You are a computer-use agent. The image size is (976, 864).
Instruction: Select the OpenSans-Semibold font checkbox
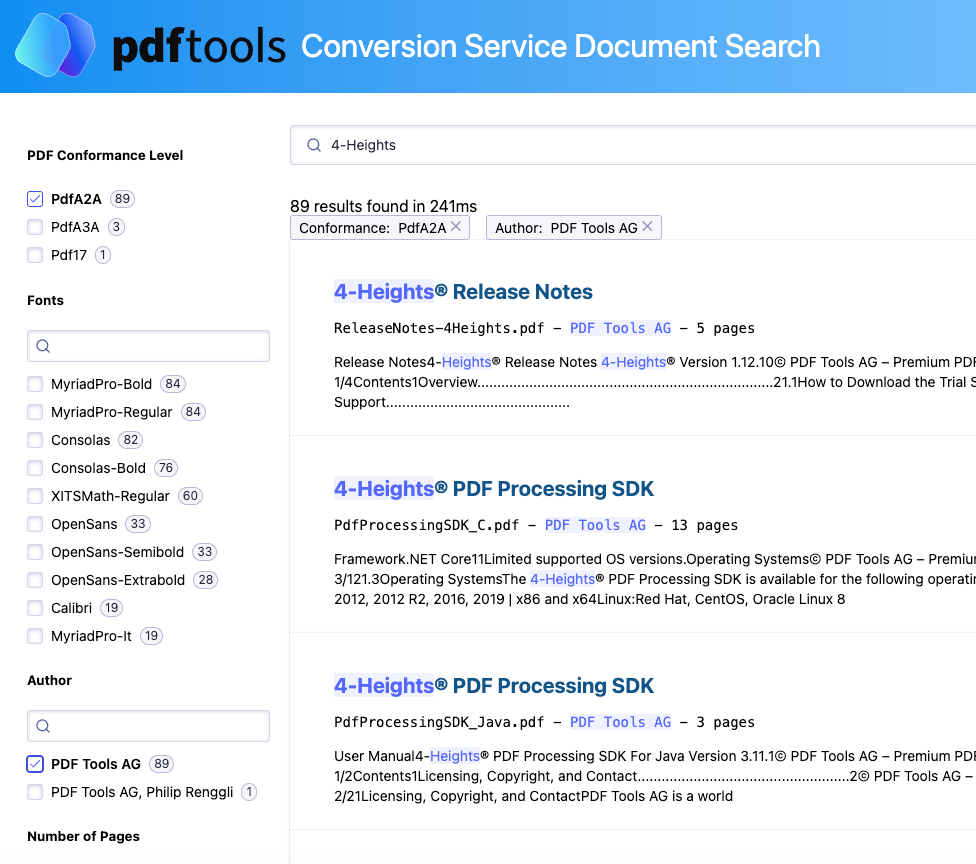click(35, 552)
